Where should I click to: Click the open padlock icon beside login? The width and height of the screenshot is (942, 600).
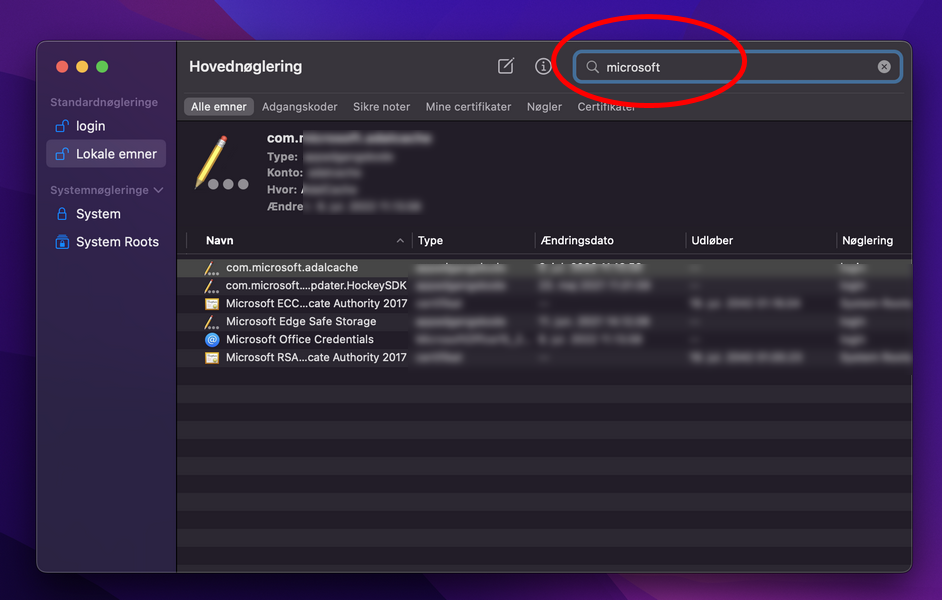point(62,126)
